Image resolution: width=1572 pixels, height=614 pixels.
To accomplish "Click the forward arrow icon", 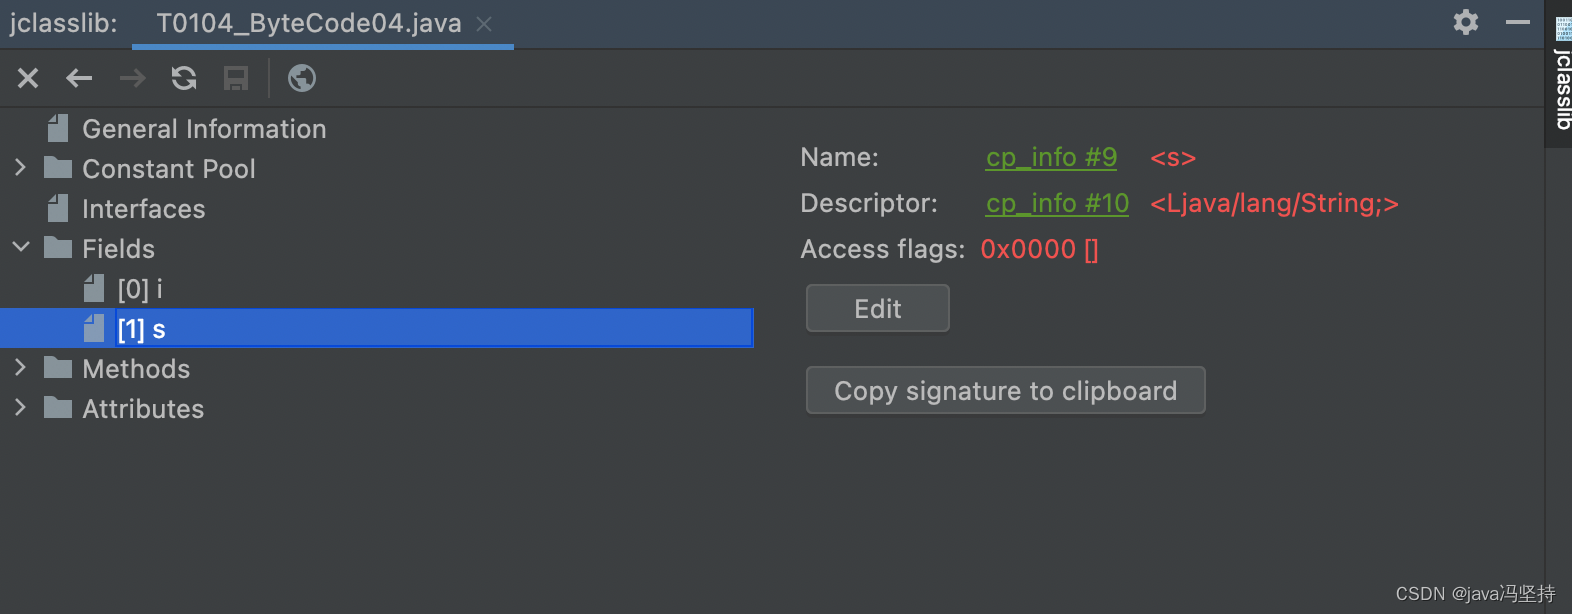I will click(132, 78).
